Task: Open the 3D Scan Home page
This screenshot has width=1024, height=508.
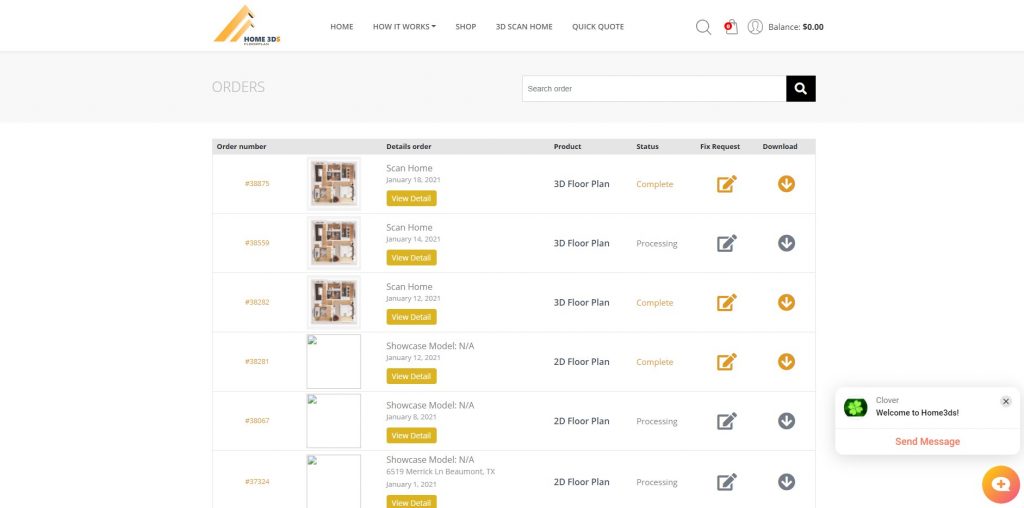Action: click(524, 27)
